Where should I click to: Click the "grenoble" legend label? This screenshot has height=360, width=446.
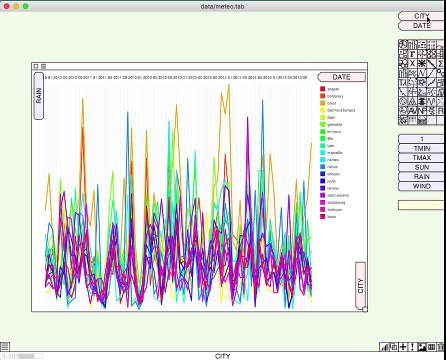pos(334,124)
